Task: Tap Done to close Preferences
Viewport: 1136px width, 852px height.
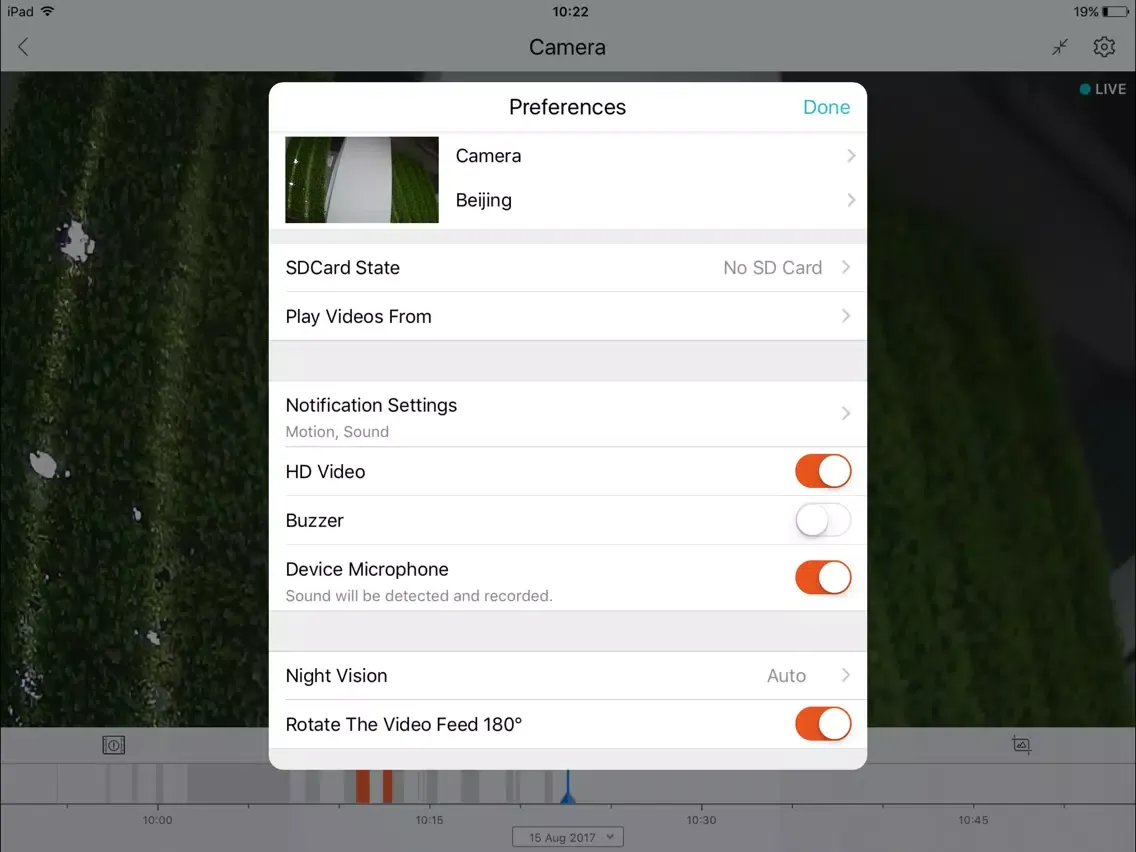Action: coord(826,107)
